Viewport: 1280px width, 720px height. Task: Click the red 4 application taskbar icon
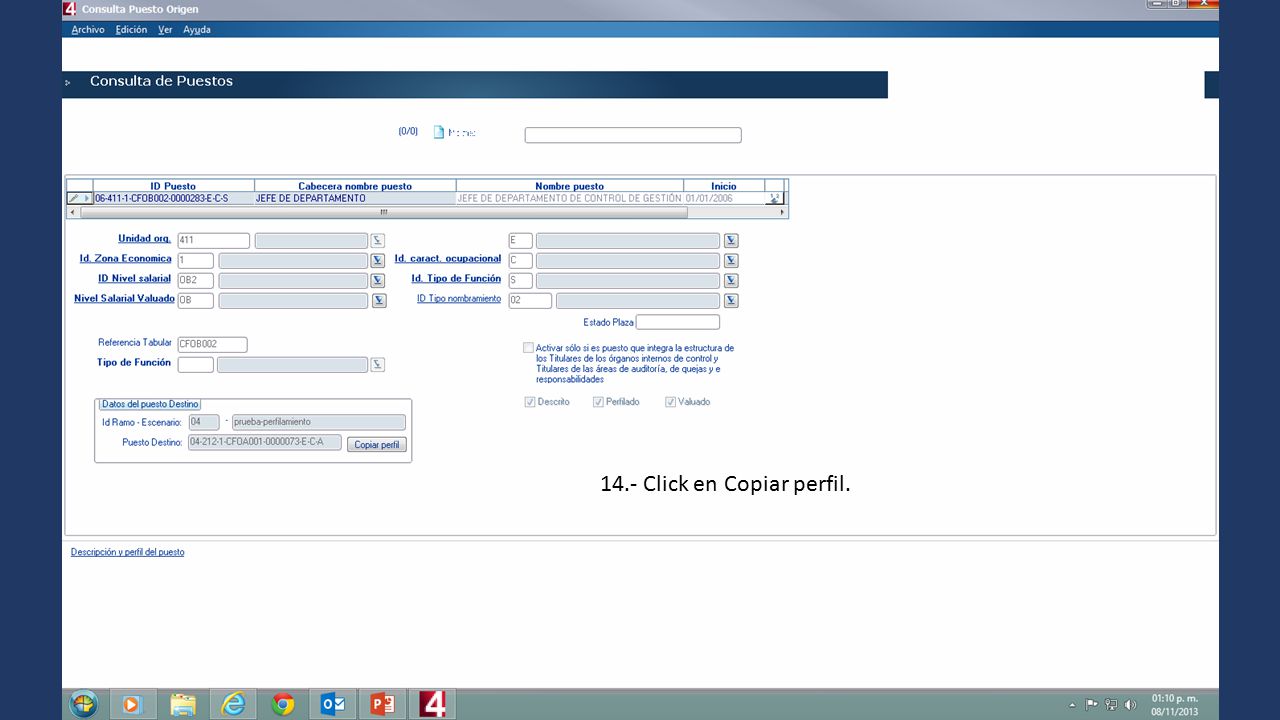[433, 704]
